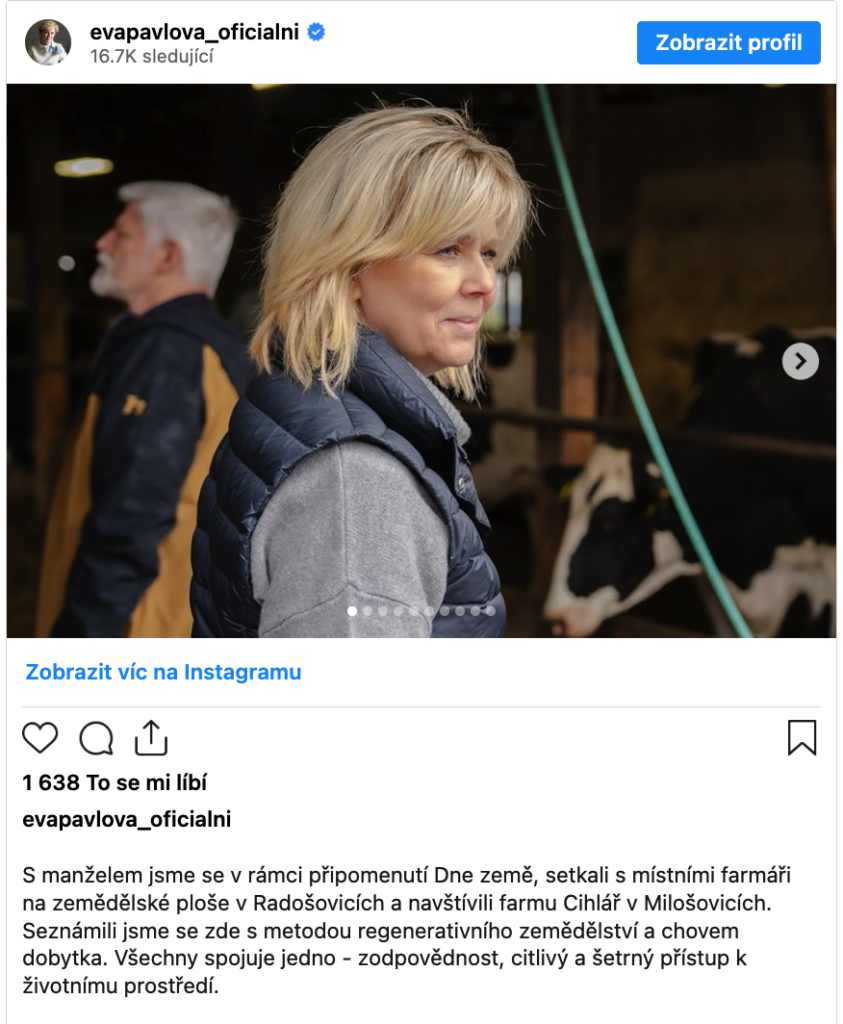Save post with bookmark icon
Viewport: 843px width, 1024px height.
point(802,738)
